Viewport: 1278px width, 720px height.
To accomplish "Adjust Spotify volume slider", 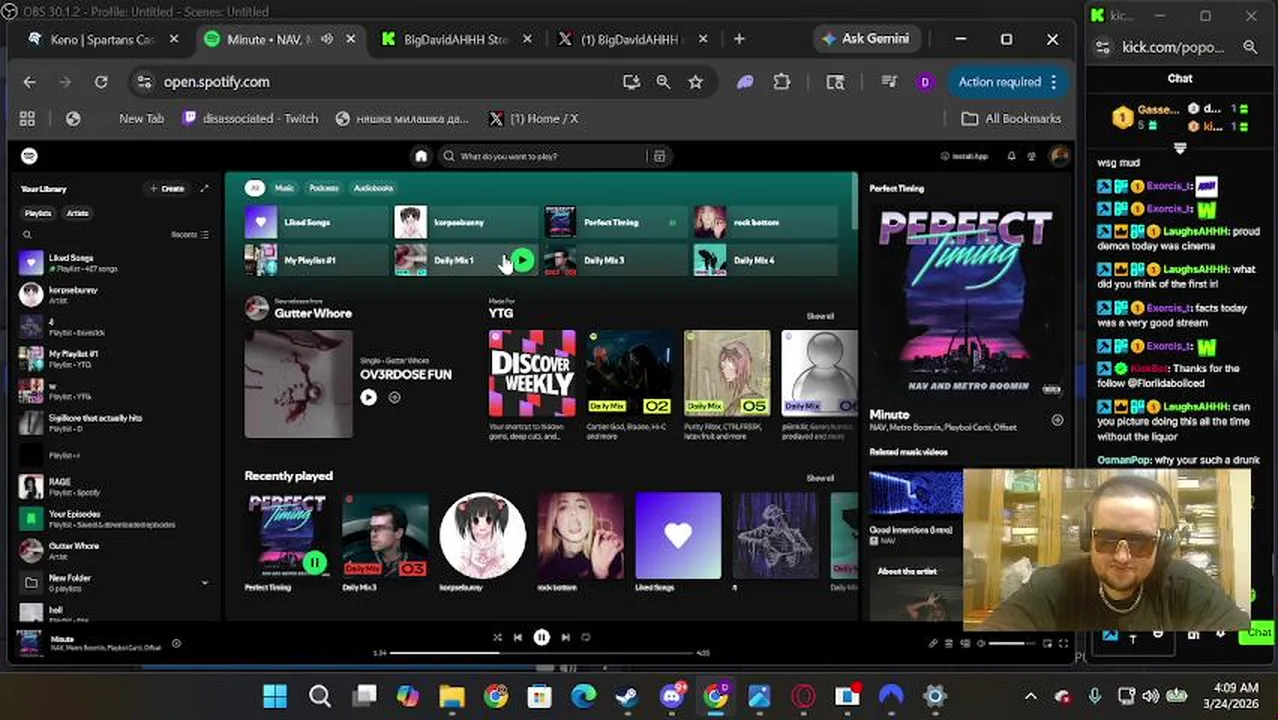I will pyautogui.click(x=1013, y=644).
